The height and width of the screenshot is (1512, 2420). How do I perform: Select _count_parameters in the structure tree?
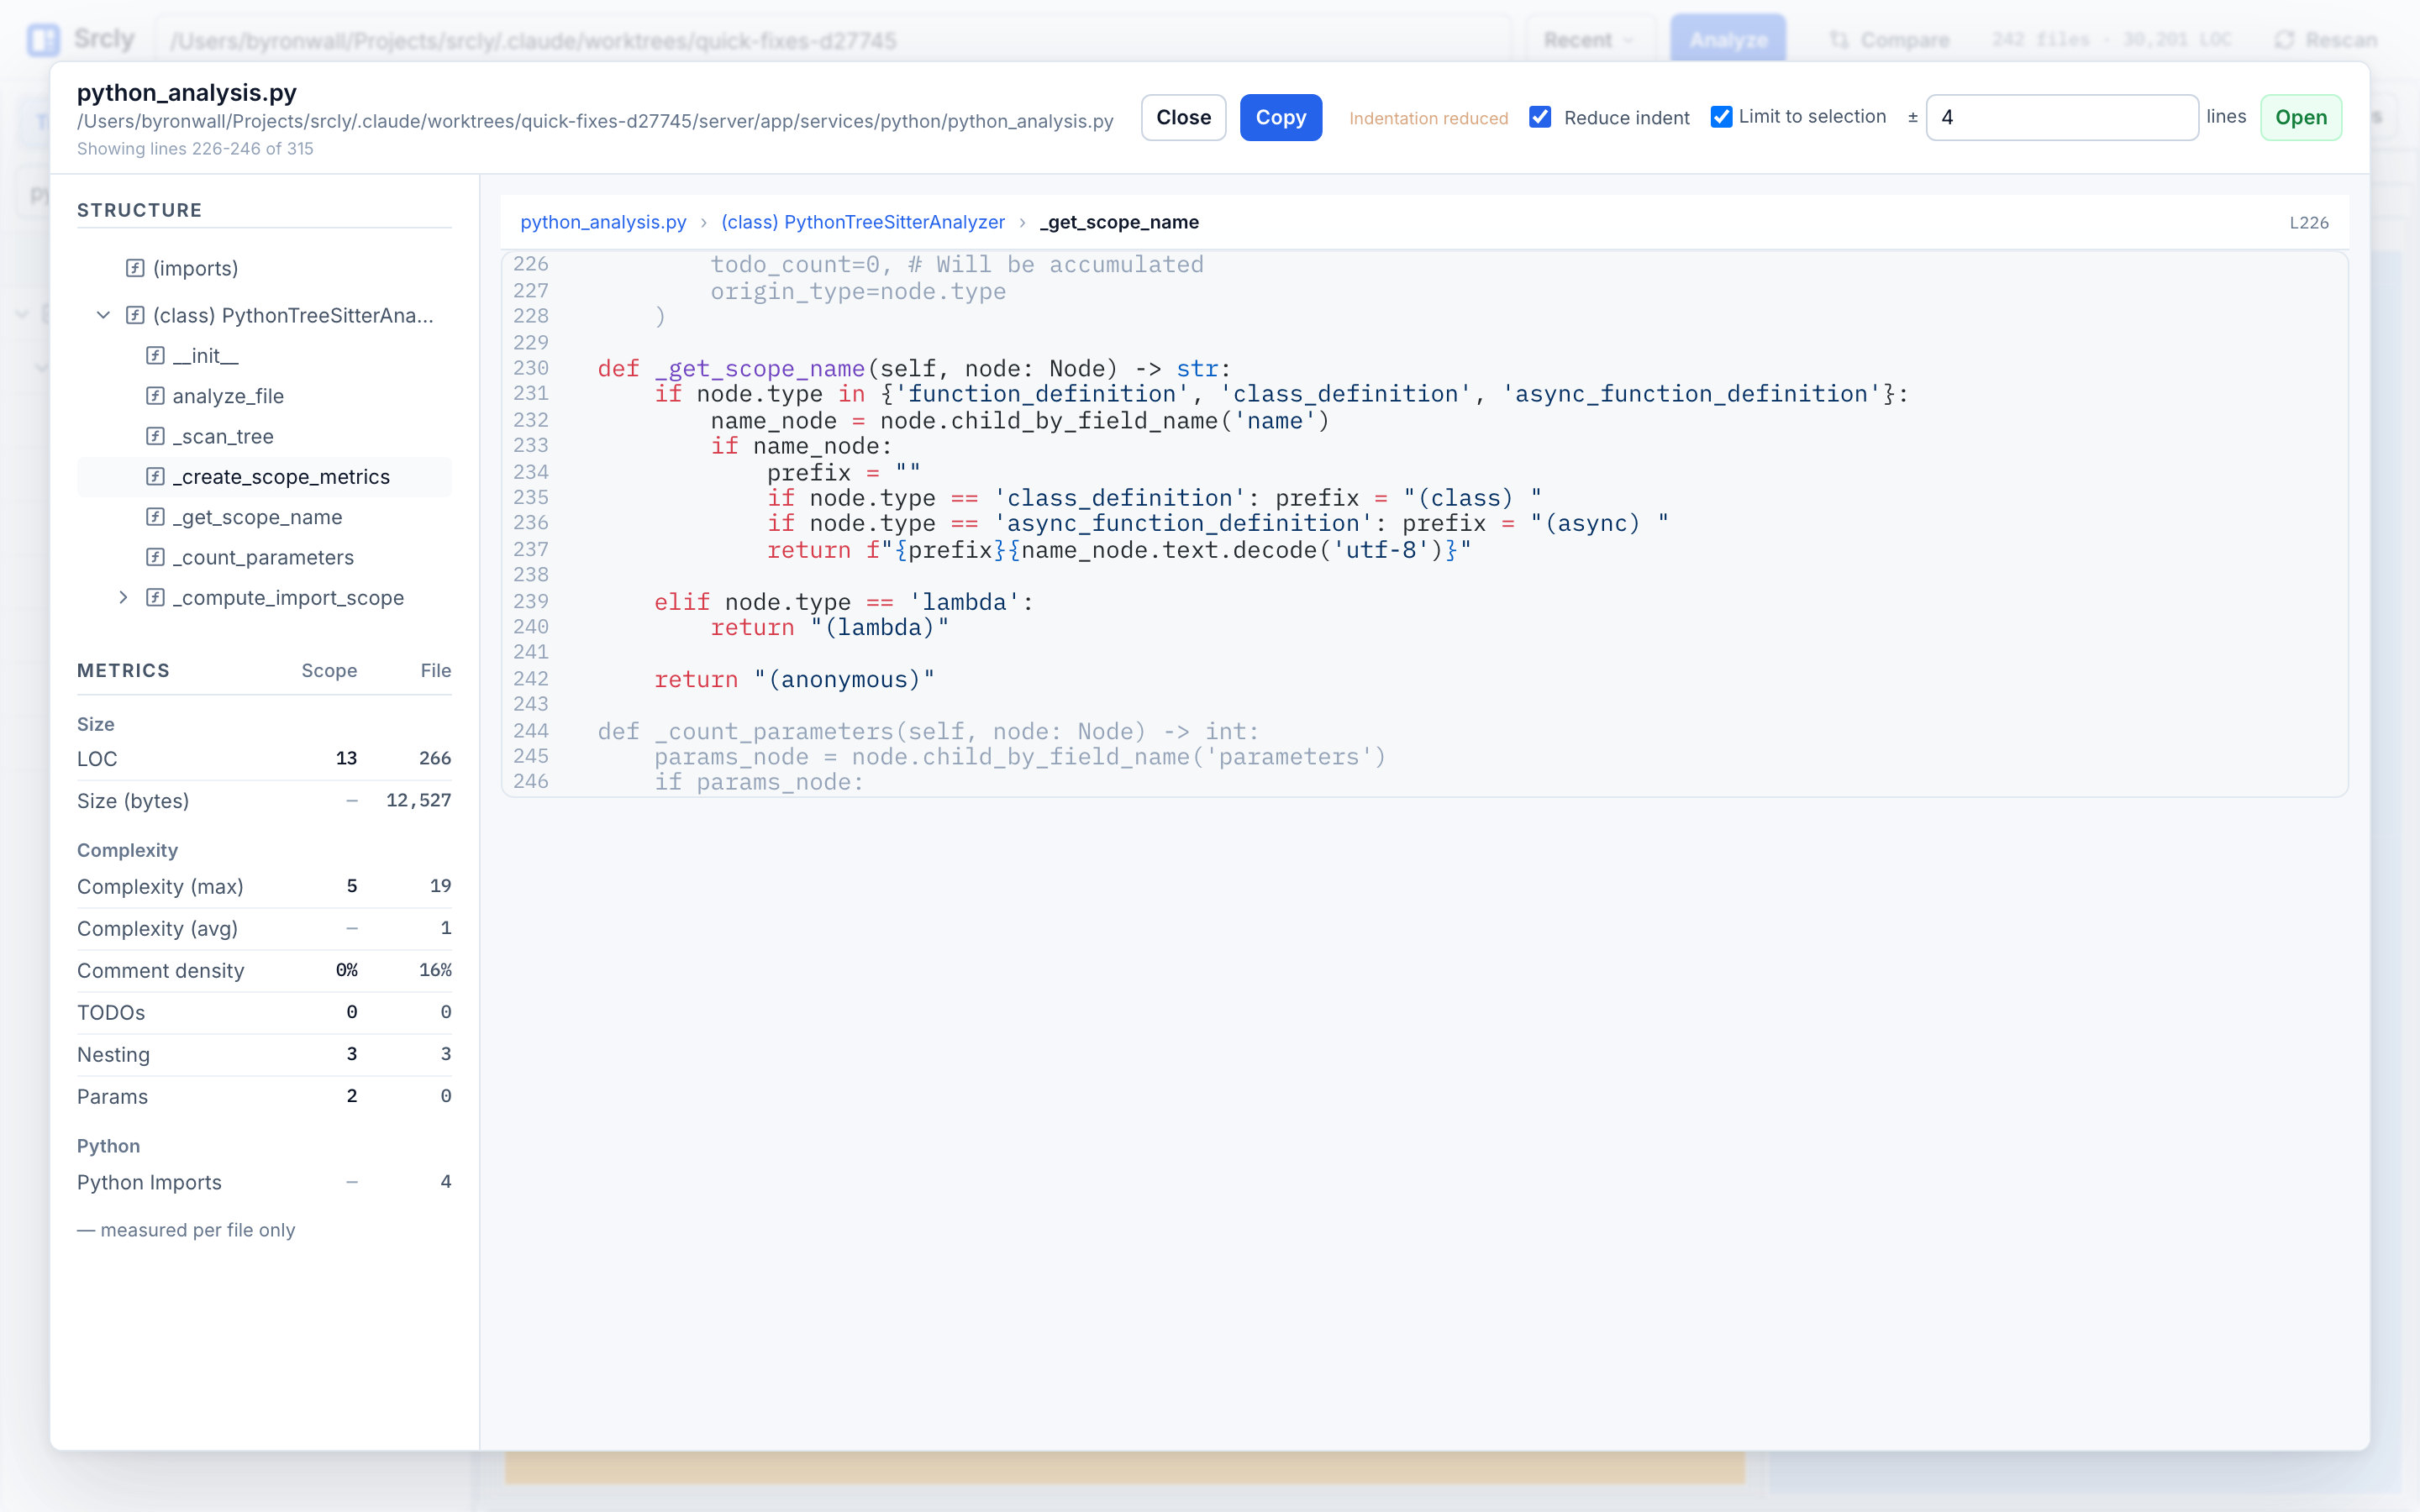(x=263, y=557)
